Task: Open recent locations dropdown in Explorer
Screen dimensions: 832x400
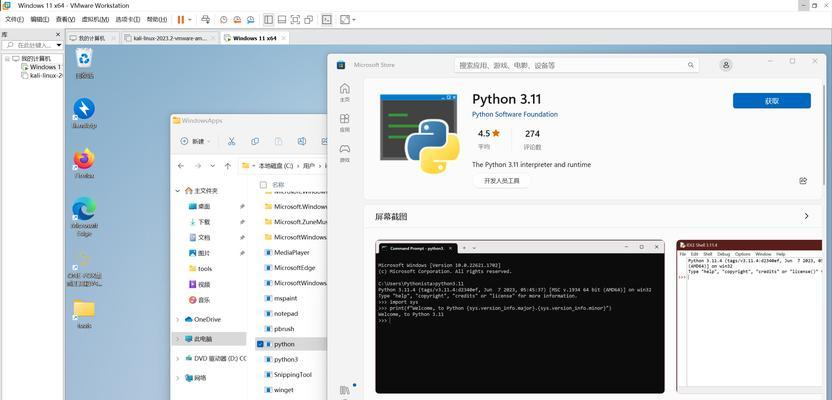Action: [213, 166]
